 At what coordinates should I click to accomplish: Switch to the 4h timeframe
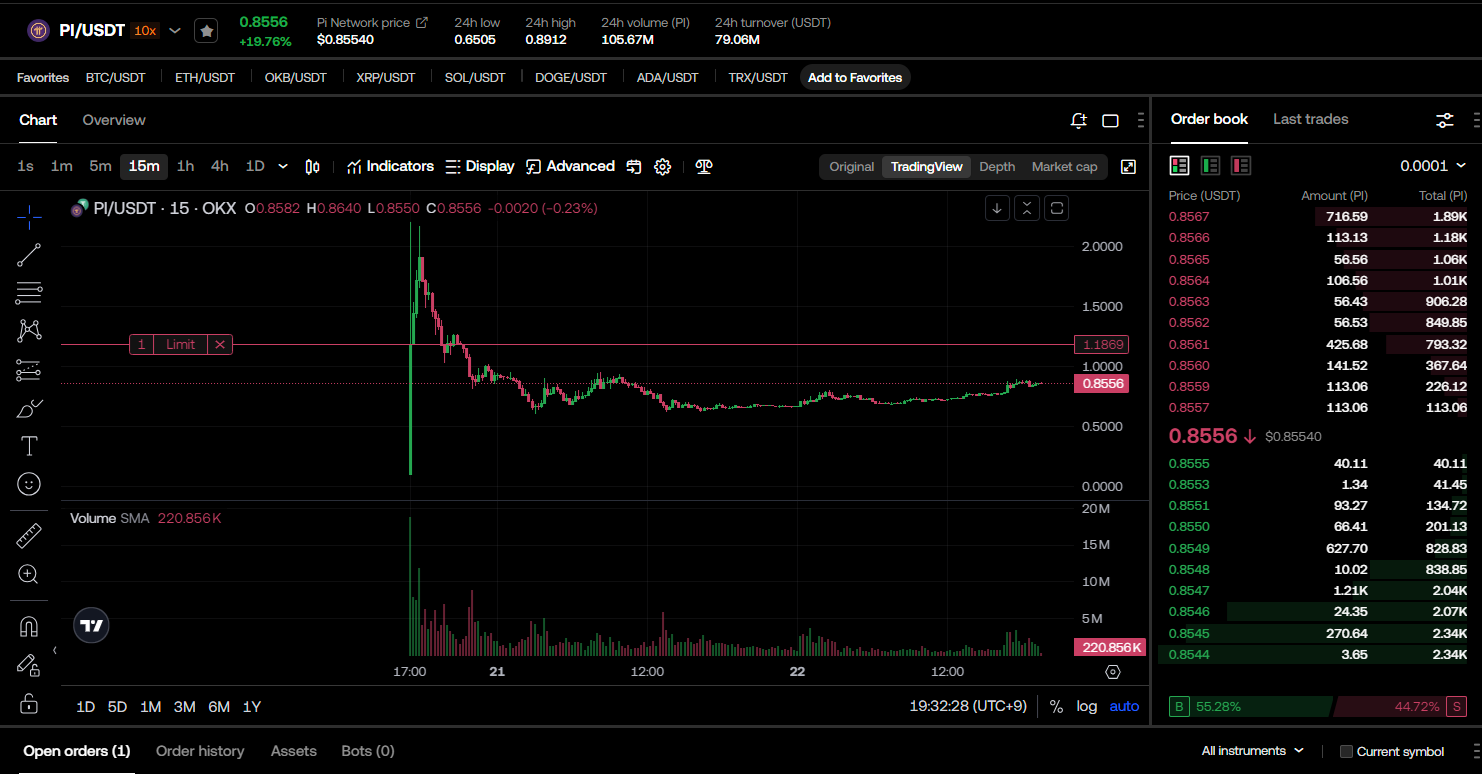[220, 166]
